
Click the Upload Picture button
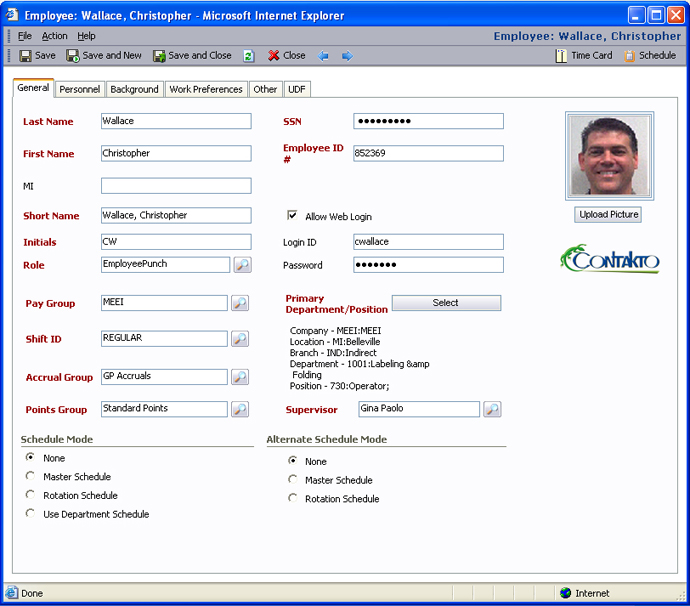click(608, 215)
